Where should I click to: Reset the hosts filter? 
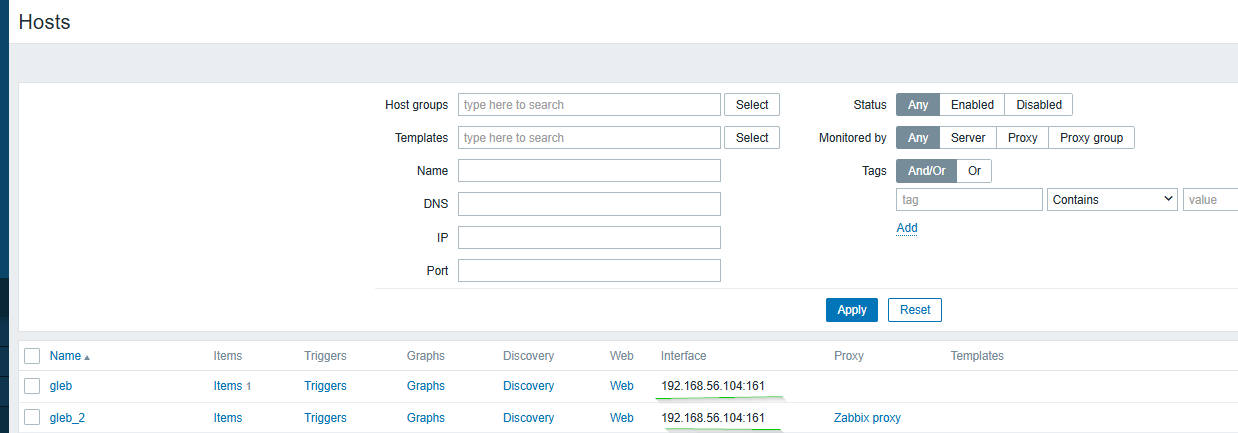(914, 310)
